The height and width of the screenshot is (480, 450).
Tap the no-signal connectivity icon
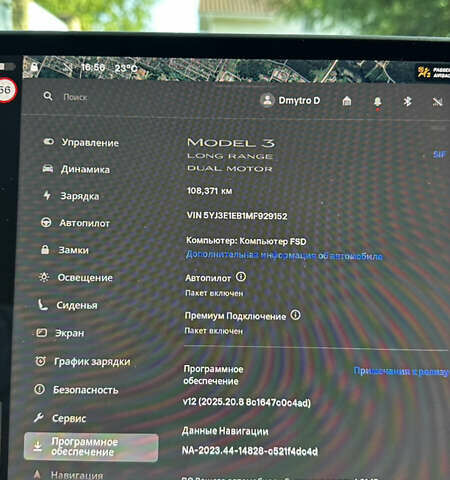(437, 102)
